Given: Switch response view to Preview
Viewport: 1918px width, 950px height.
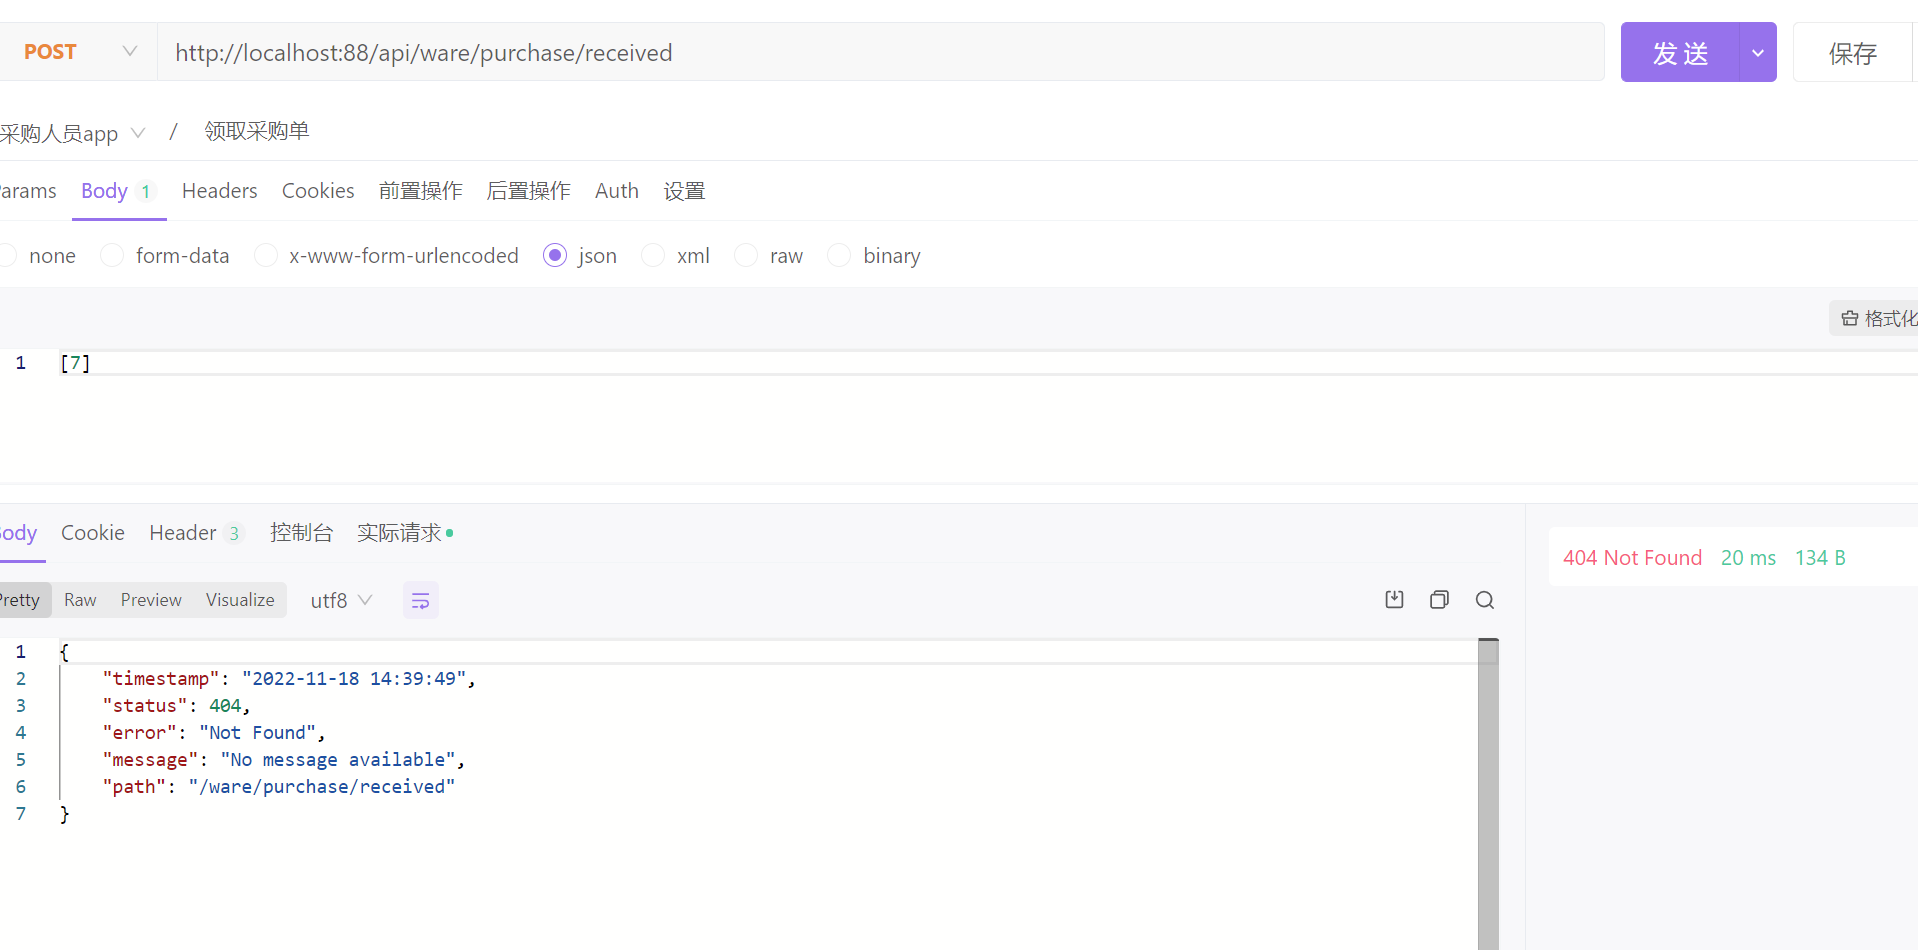Looking at the screenshot, I should (x=151, y=600).
